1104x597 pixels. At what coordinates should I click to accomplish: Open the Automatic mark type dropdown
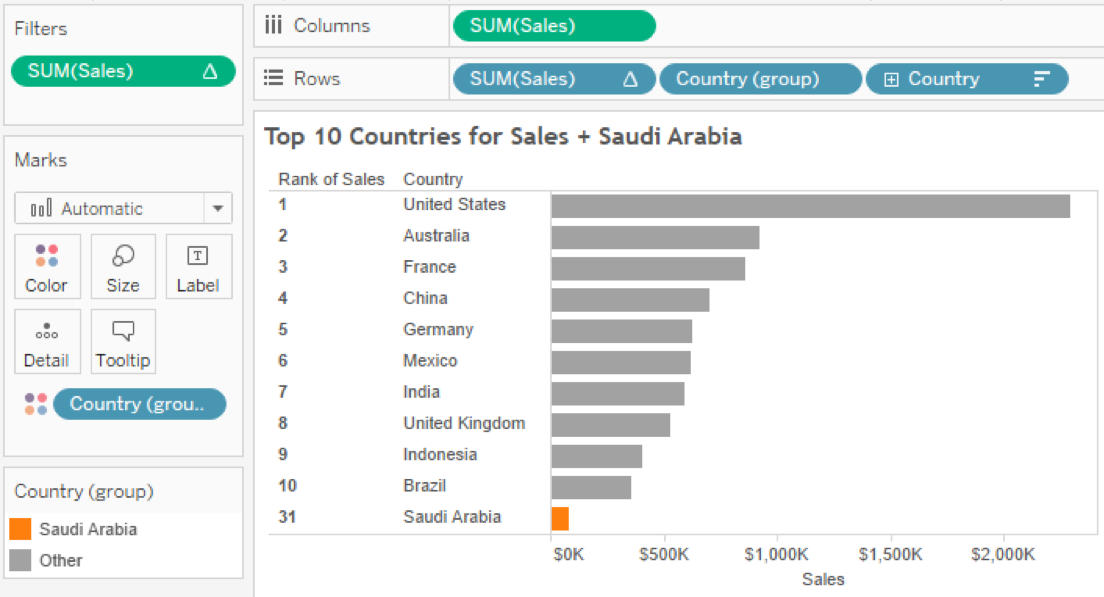click(219, 208)
